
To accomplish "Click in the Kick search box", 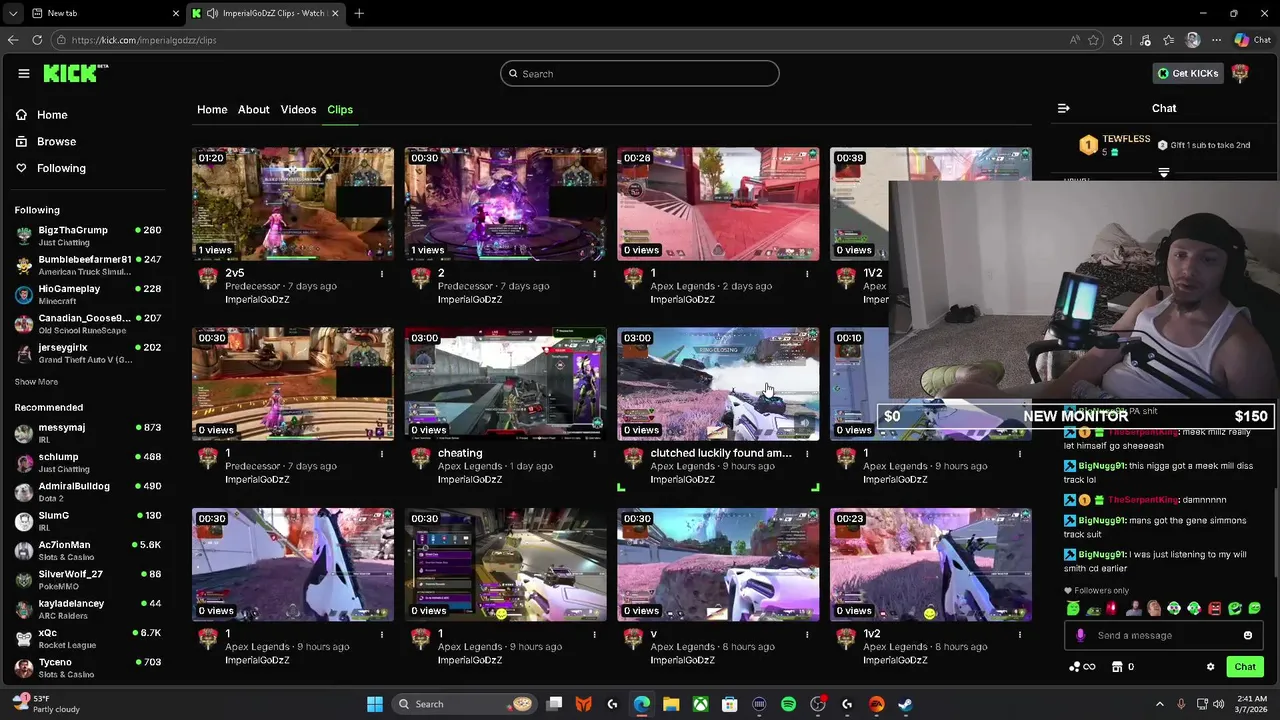I will pos(640,73).
